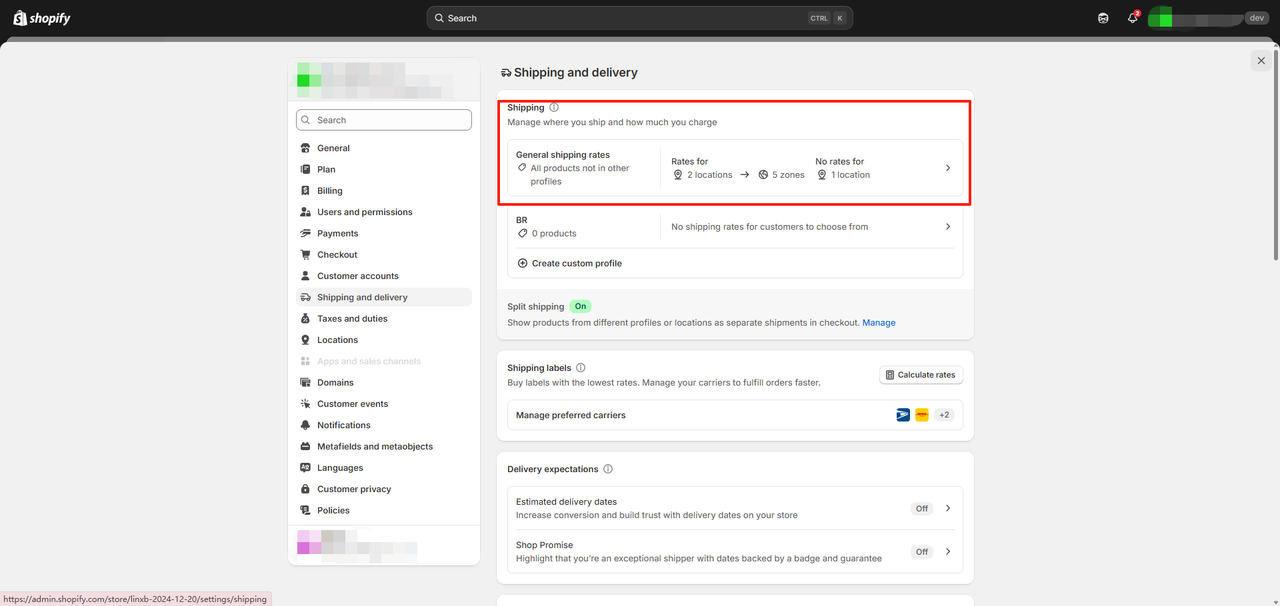Click the DHL carrier icon
This screenshot has width=1280, height=606.
[922, 415]
